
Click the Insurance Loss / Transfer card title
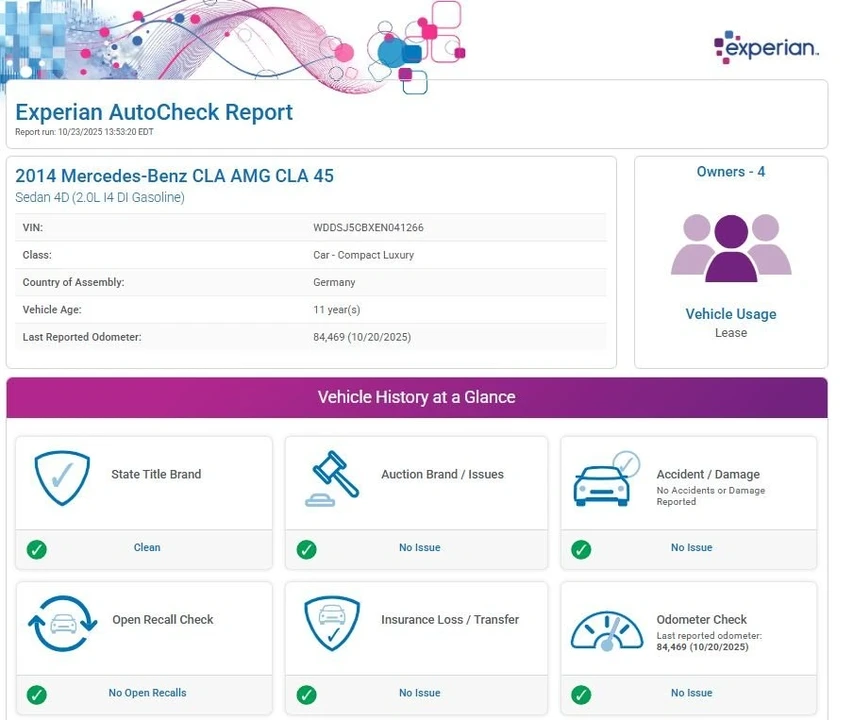(450, 619)
